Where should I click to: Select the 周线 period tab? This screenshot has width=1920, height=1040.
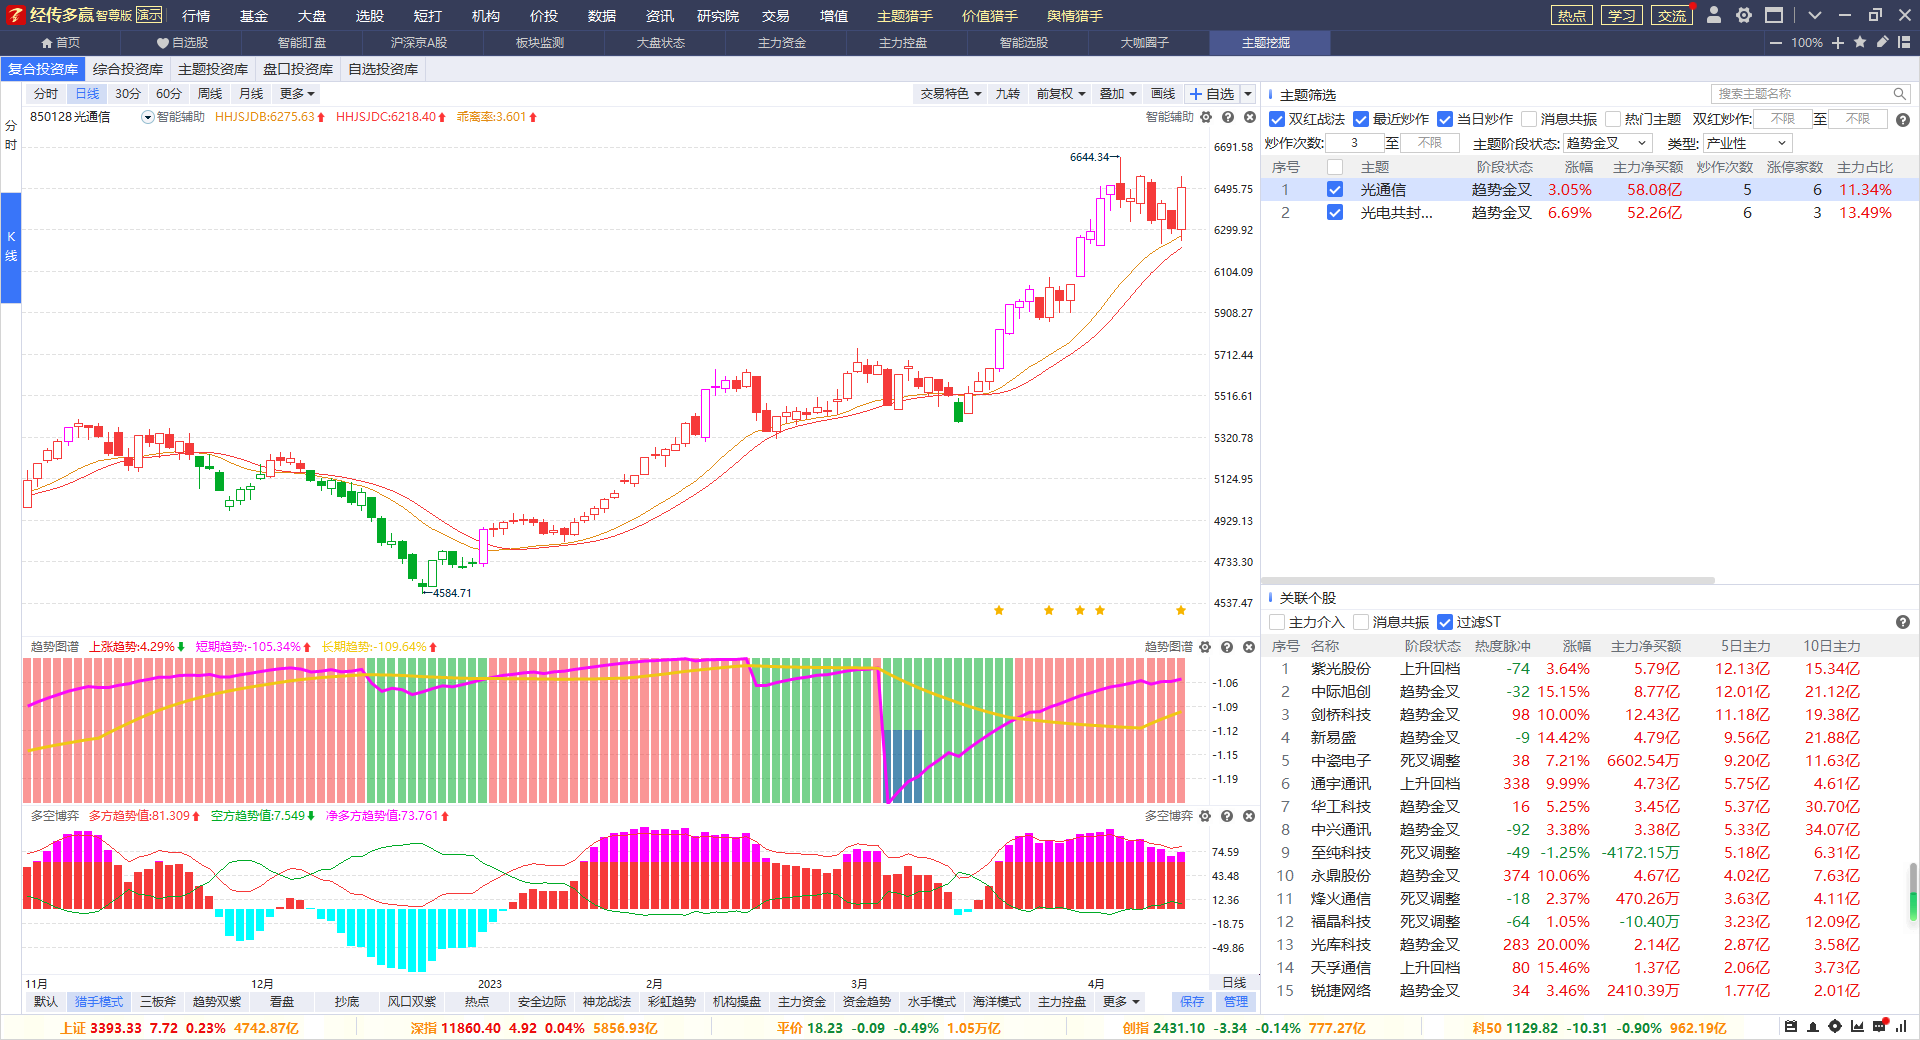[210, 93]
